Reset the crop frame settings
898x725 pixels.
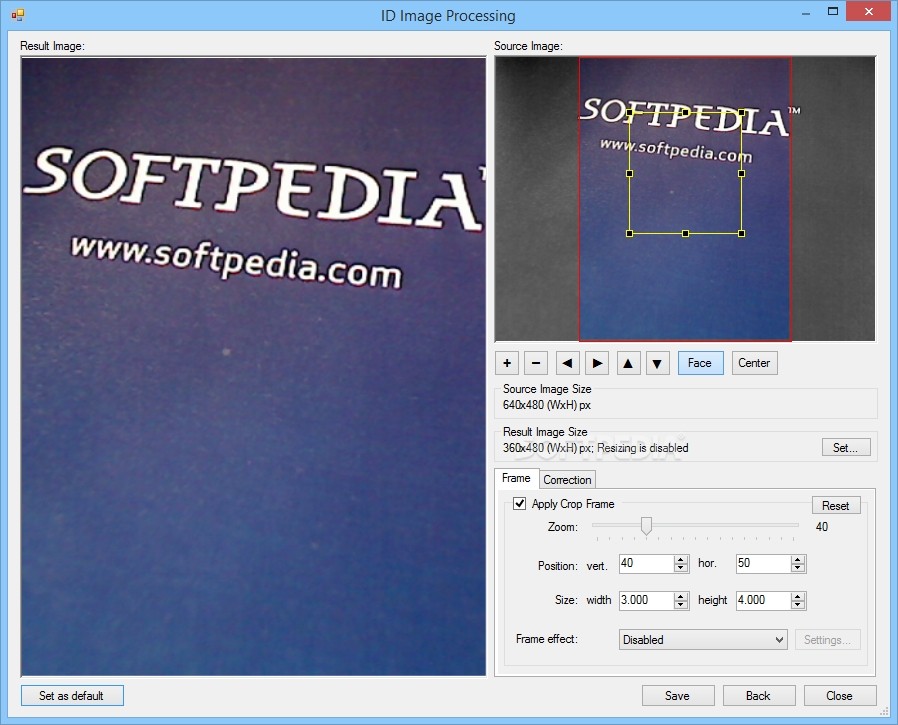click(x=836, y=505)
